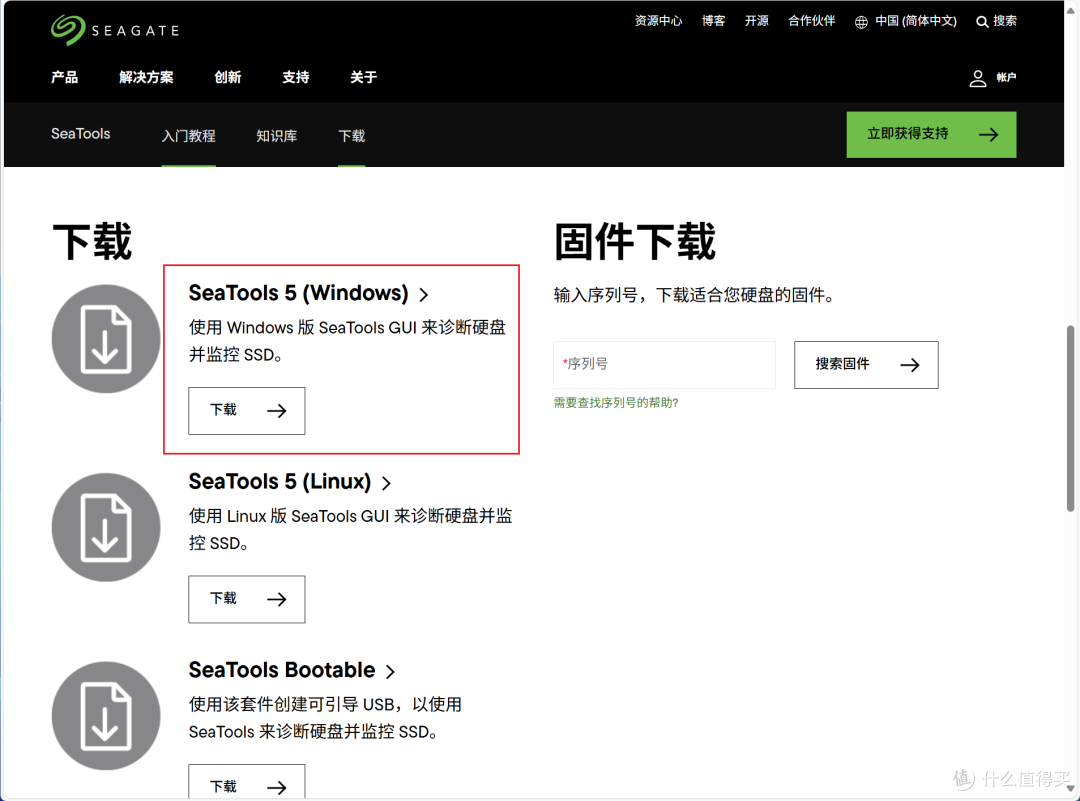Open 资源中心 link

point(658,21)
